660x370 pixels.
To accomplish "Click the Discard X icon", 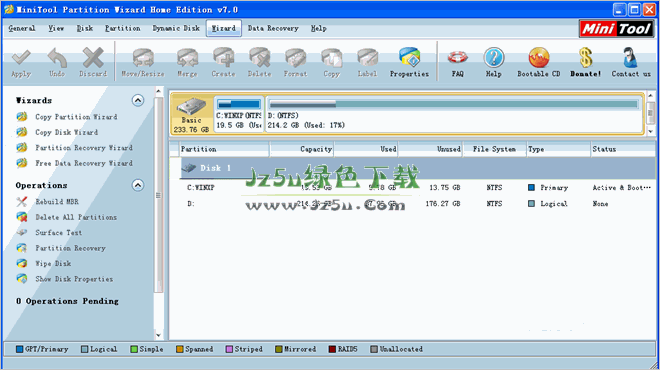I will 93,58.
